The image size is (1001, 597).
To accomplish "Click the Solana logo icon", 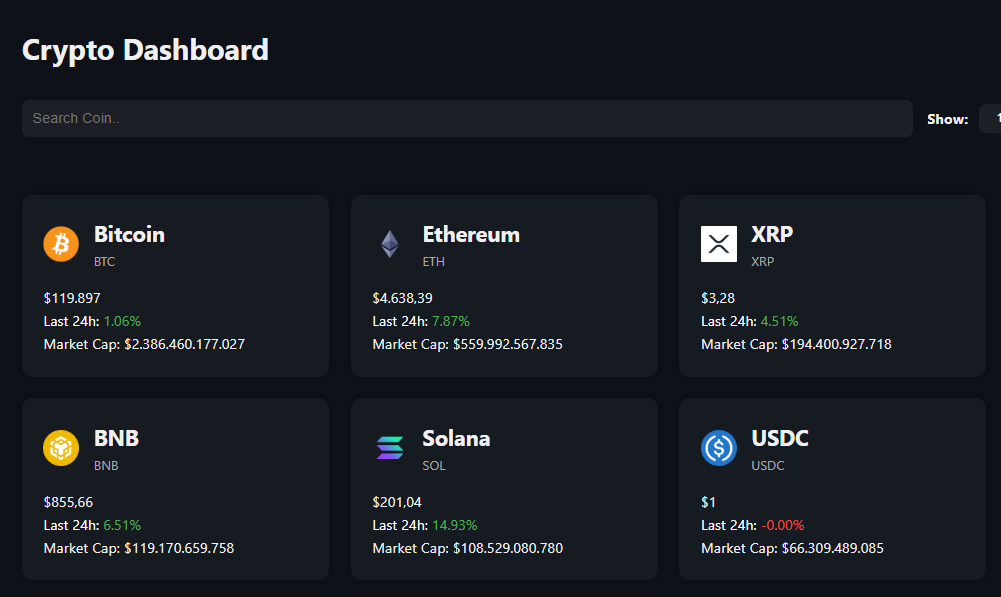I will (389, 448).
